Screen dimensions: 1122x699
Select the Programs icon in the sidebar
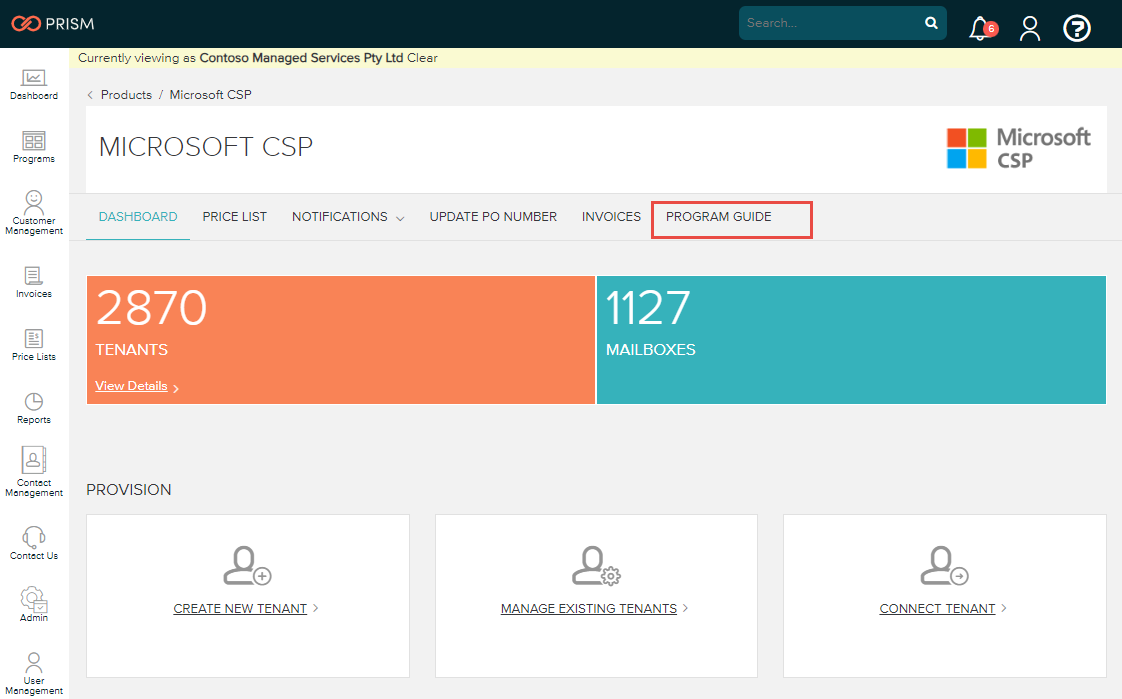pos(33,146)
